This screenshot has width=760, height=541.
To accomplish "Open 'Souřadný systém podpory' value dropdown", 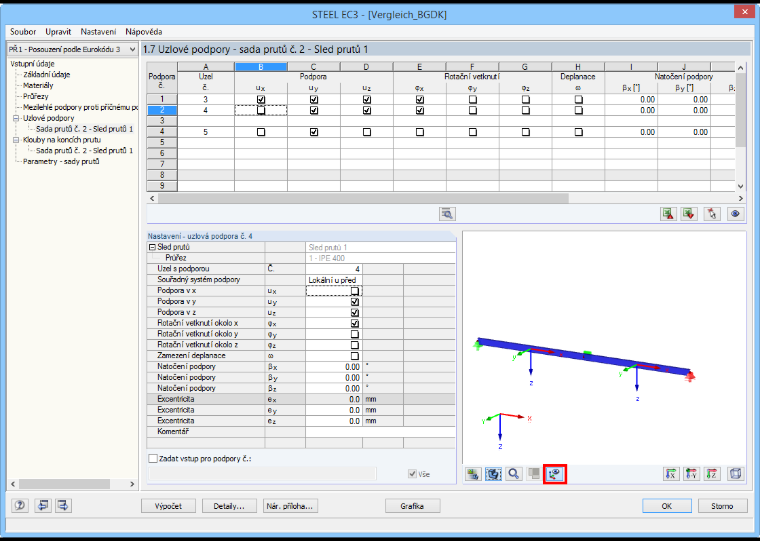I will pyautogui.click(x=334, y=280).
